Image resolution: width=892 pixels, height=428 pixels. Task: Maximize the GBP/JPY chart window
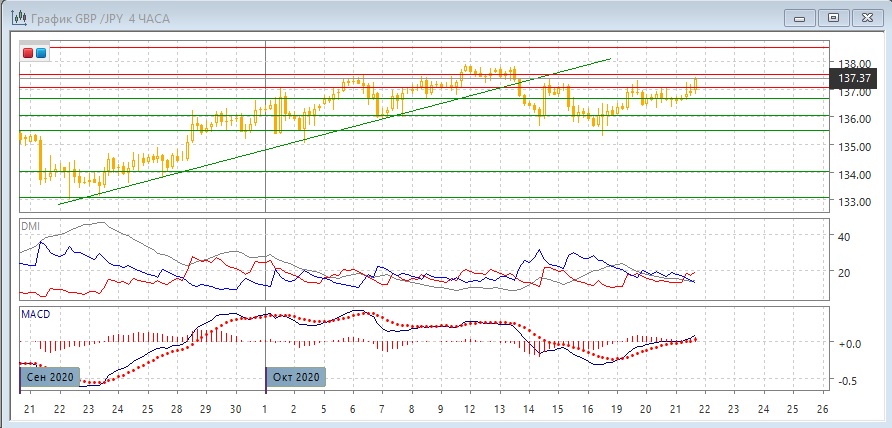coord(832,17)
